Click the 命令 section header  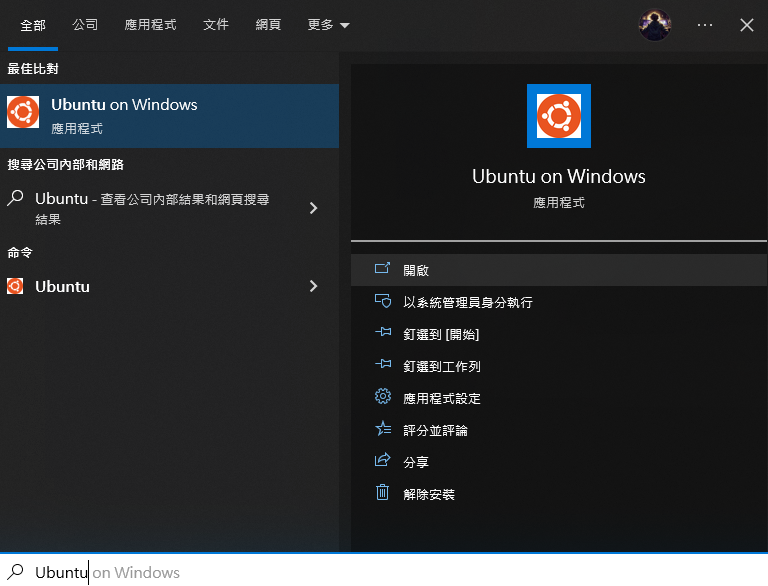pyautogui.click(x=20, y=253)
